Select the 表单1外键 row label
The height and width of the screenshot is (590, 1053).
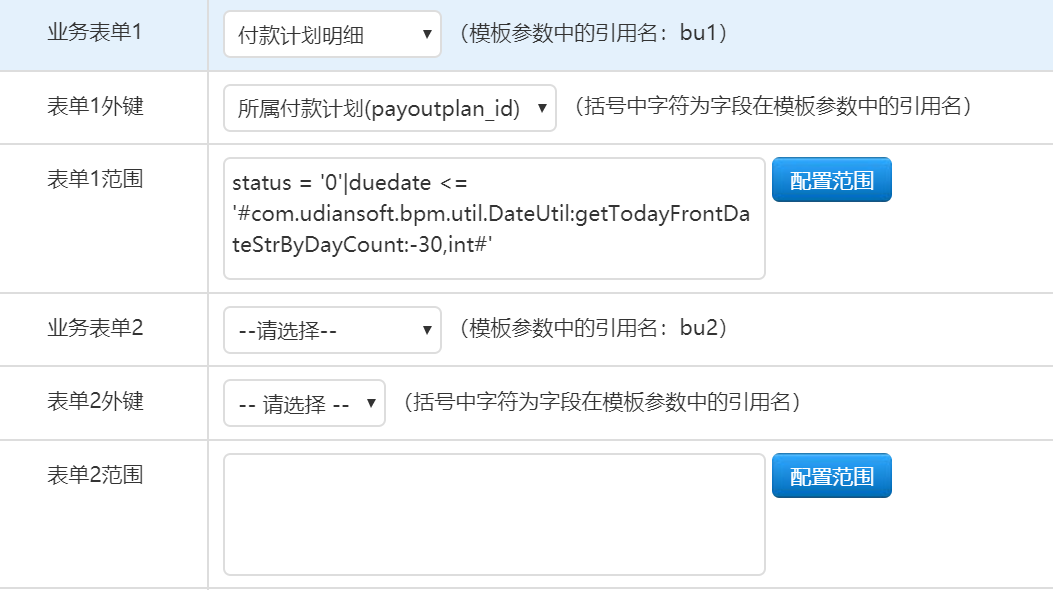(95, 106)
